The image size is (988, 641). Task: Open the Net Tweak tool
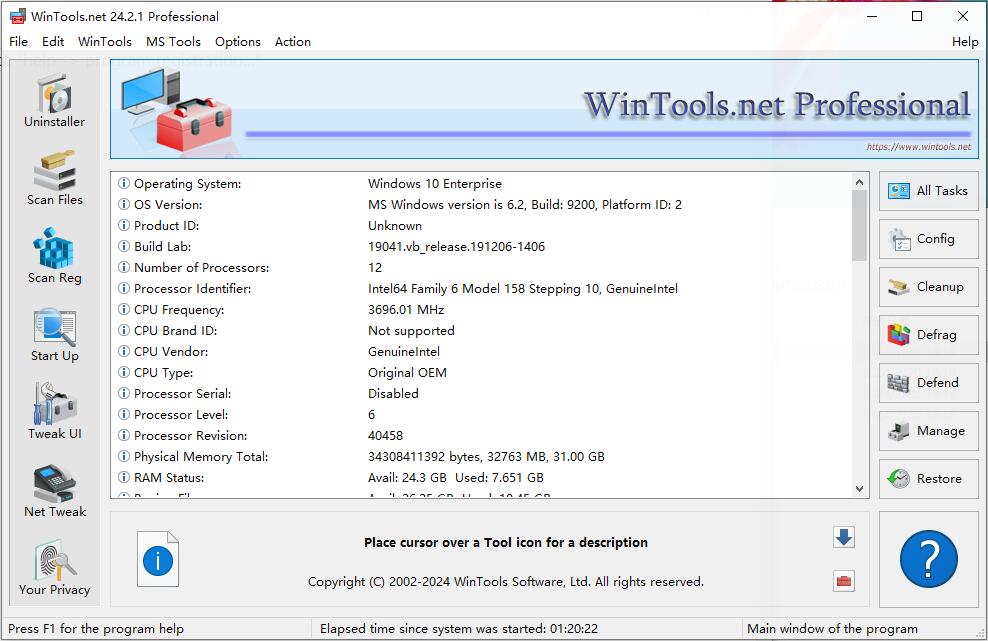click(54, 492)
